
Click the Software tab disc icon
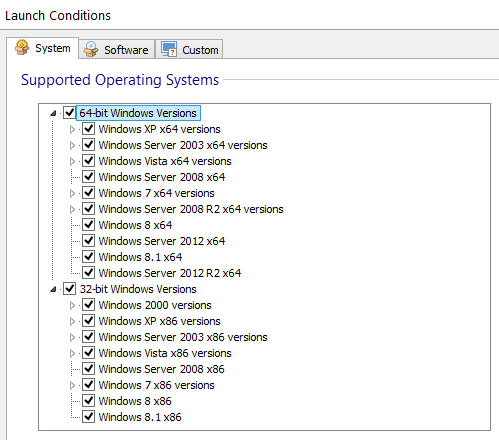coord(91,49)
